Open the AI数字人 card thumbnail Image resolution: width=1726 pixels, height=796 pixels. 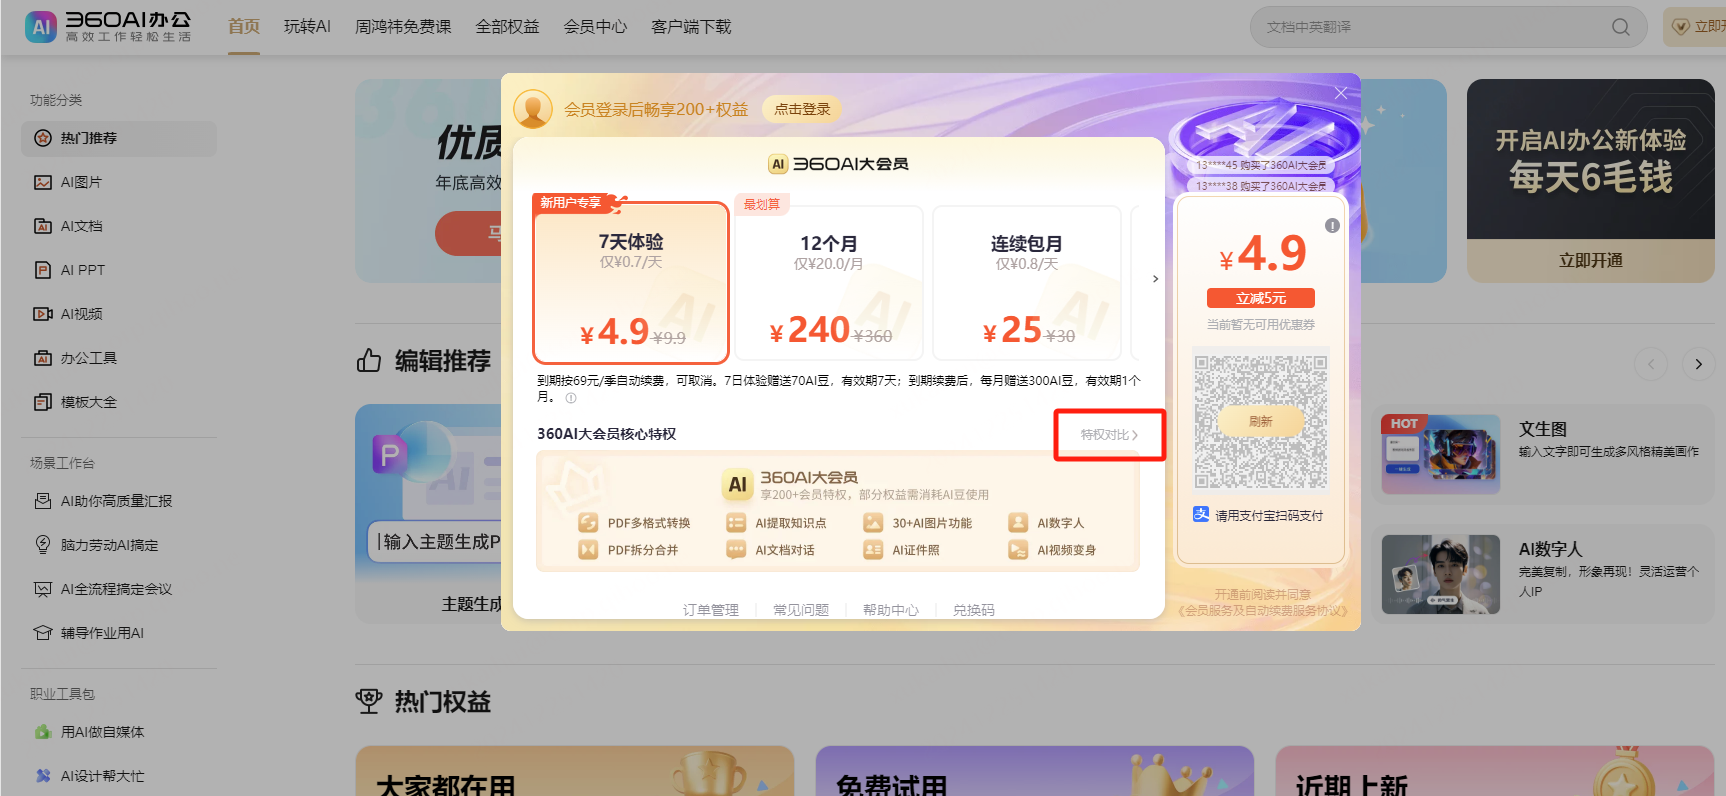pyautogui.click(x=1441, y=574)
